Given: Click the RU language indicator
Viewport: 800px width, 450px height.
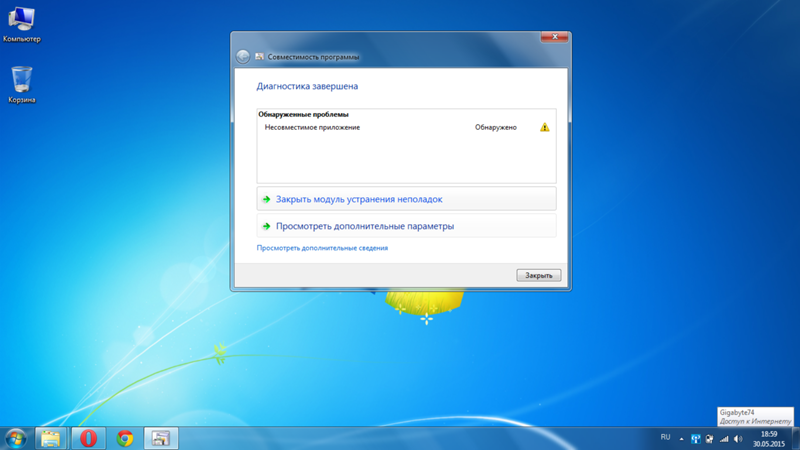Looking at the screenshot, I should click(x=665, y=437).
